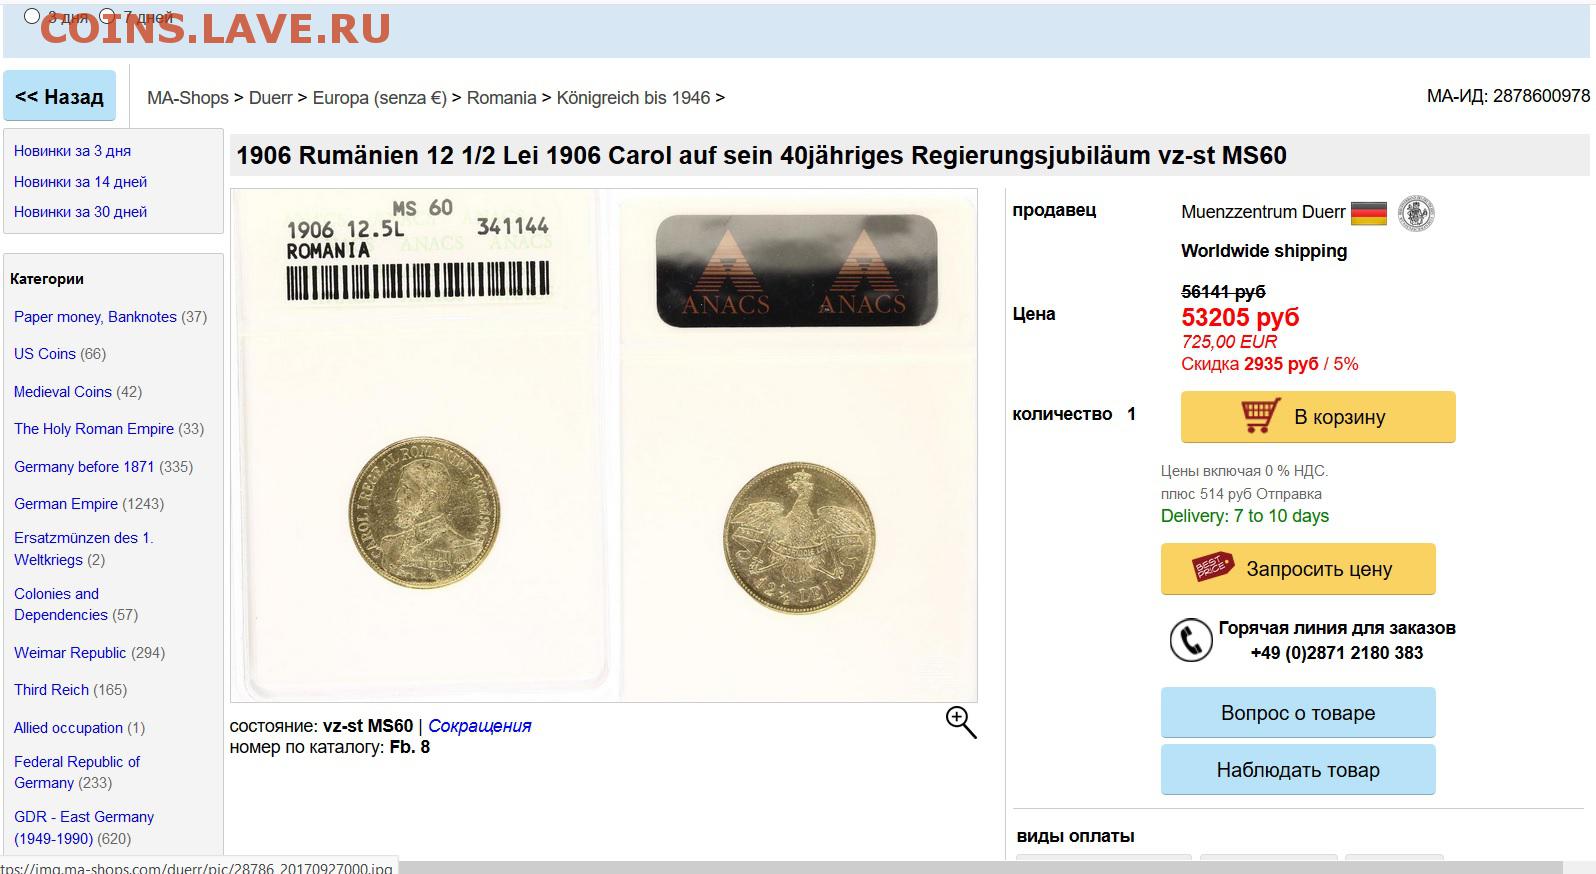This screenshot has height=874, width=1596.
Task: Click the shopping cart icon in В корзину
Action: [1260, 416]
